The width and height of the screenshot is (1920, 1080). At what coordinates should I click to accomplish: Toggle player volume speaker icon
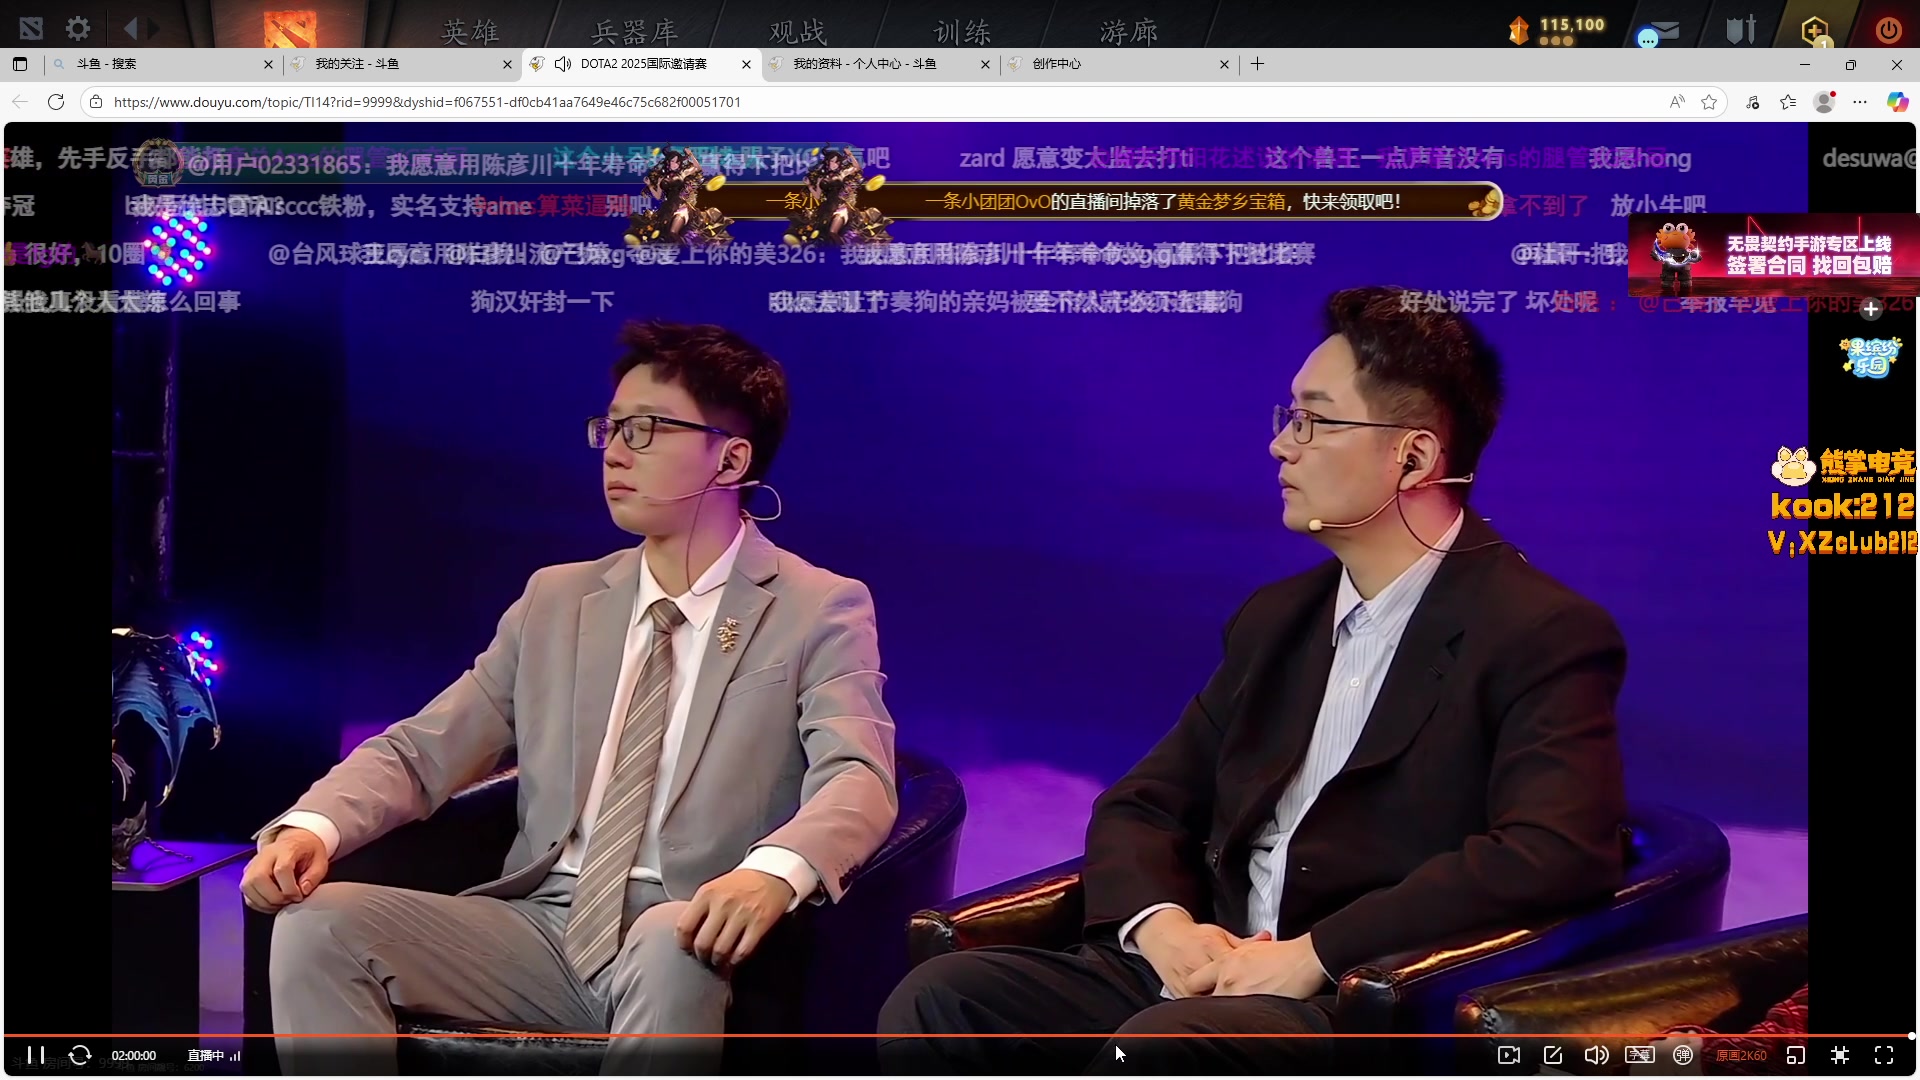[1597, 1055]
